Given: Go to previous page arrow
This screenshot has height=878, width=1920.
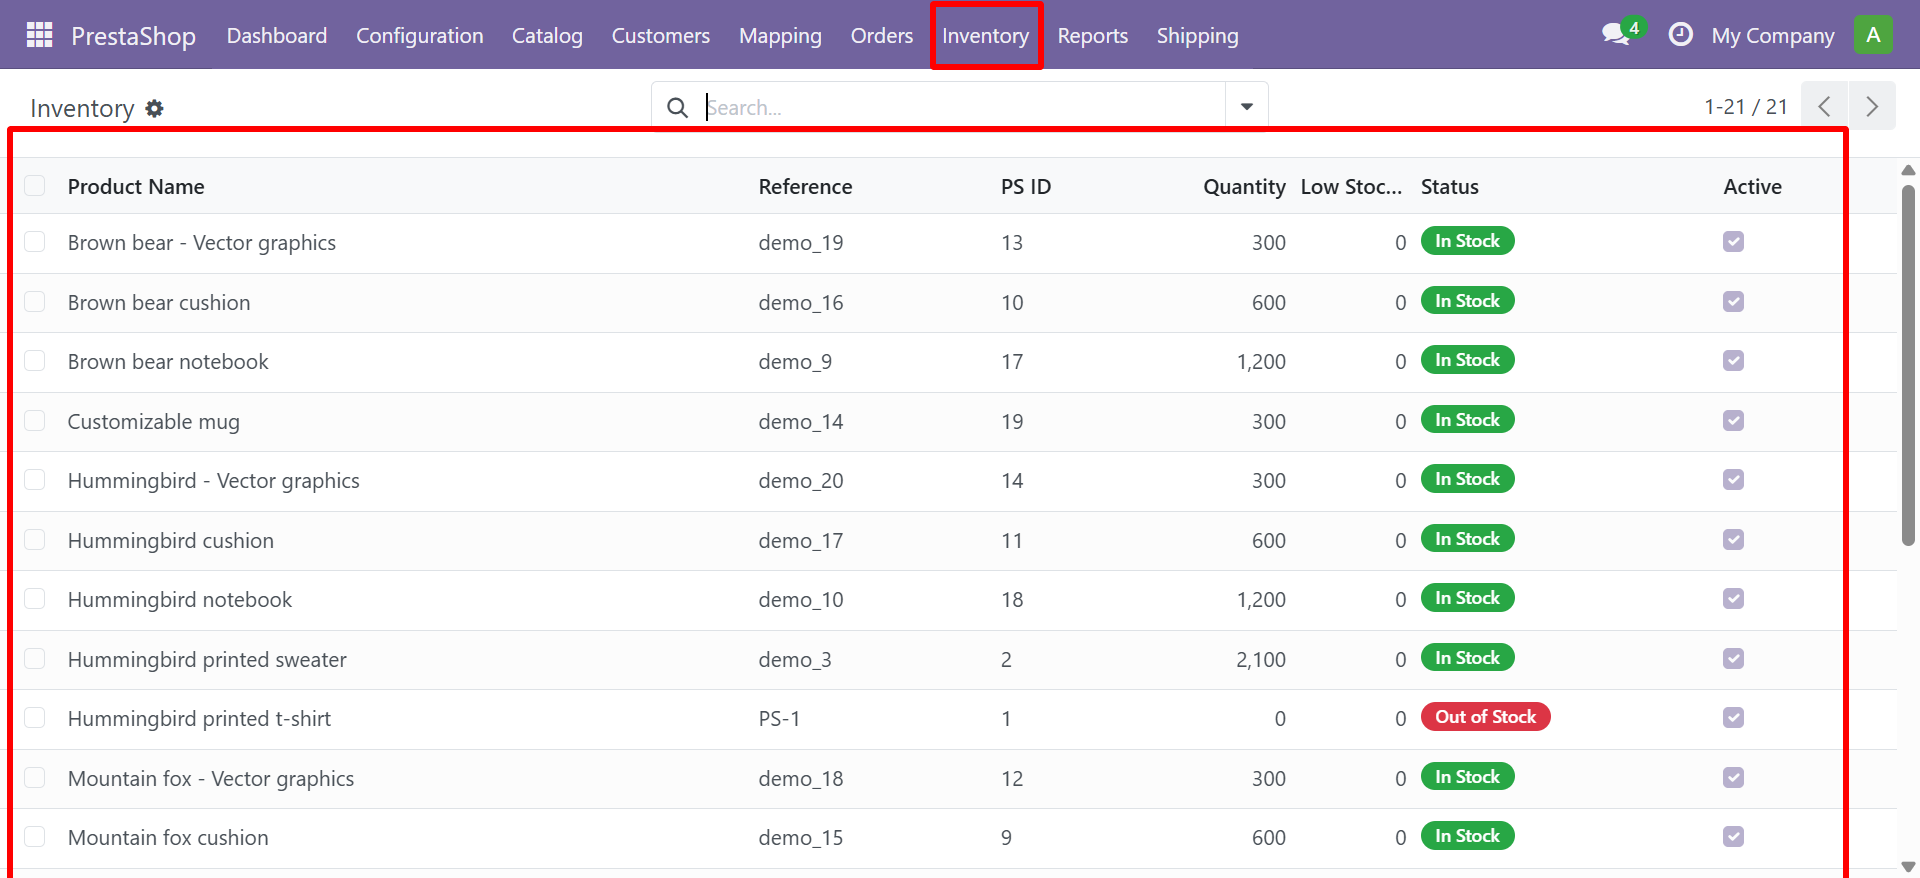Looking at the screenshot, I should 1824,106.
